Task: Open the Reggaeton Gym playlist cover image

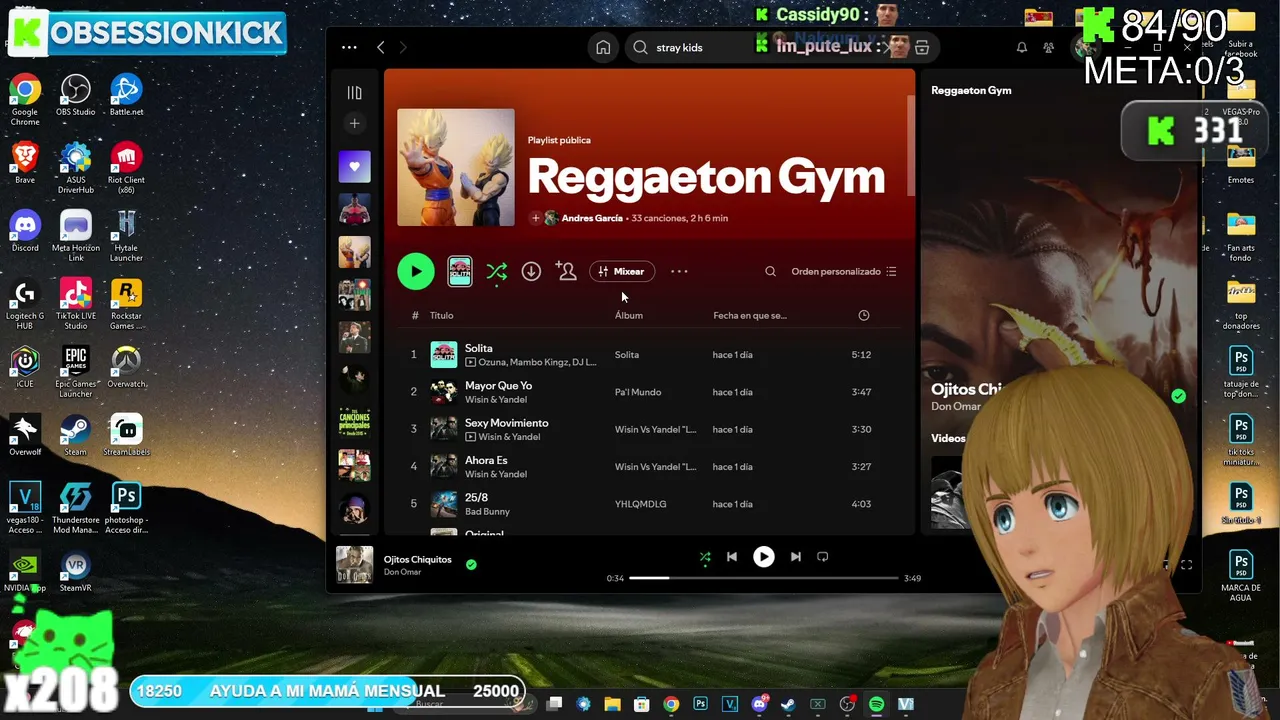Action: pos(456,167)
